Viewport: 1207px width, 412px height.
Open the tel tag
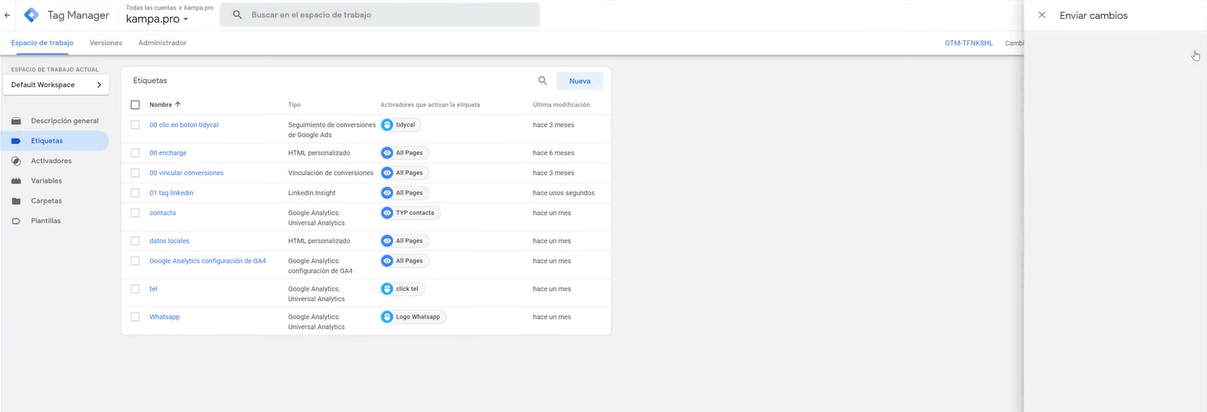(x=153, y=289)
